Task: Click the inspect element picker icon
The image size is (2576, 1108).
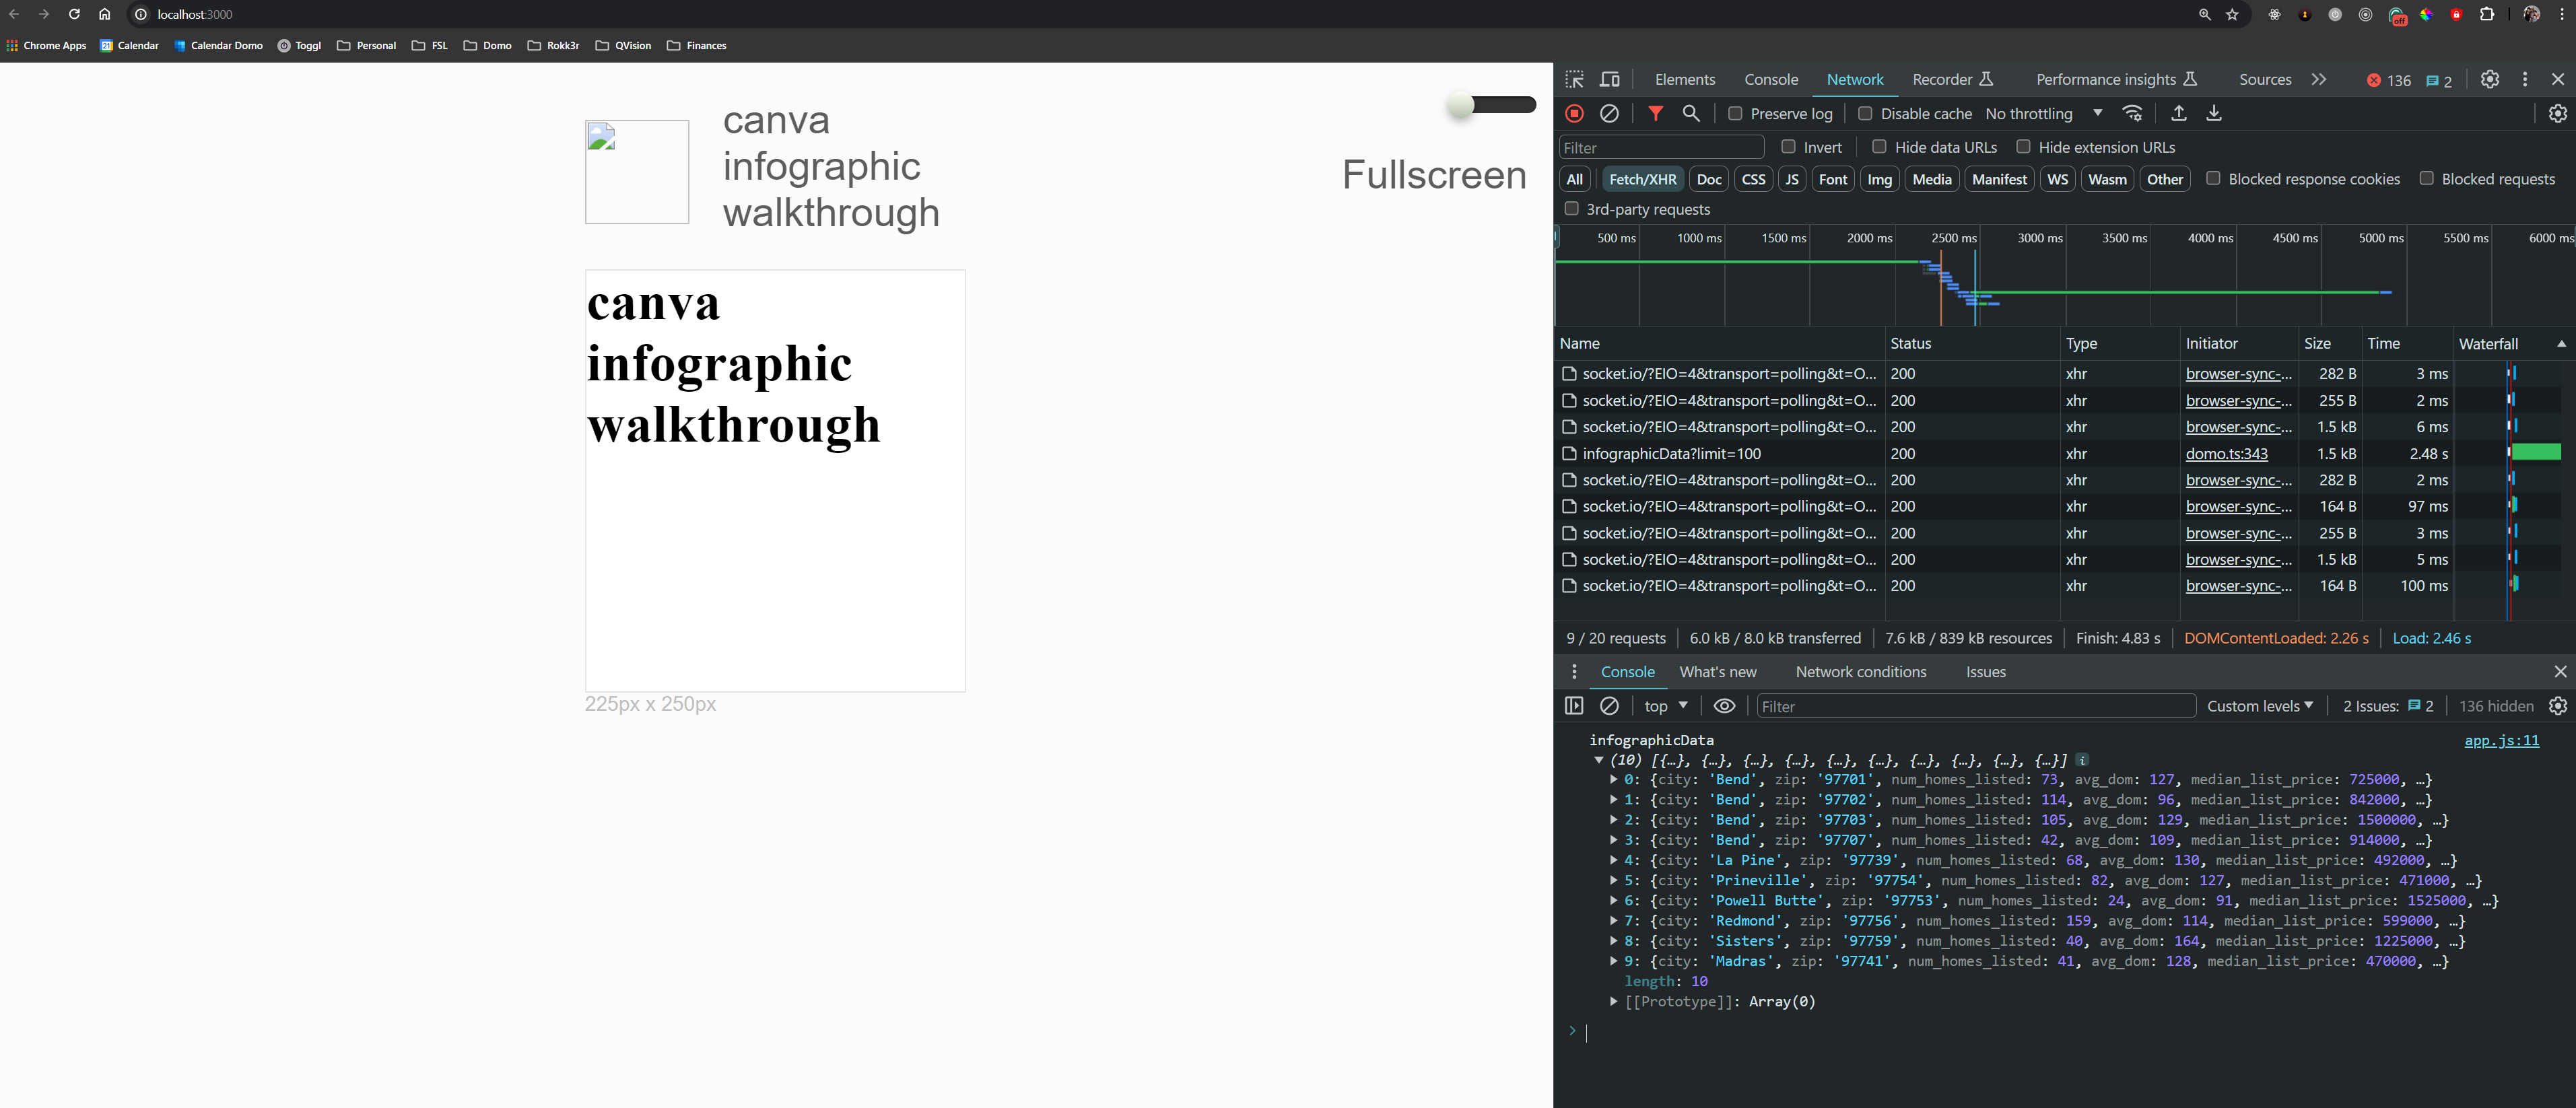Action: [1574, 80]
